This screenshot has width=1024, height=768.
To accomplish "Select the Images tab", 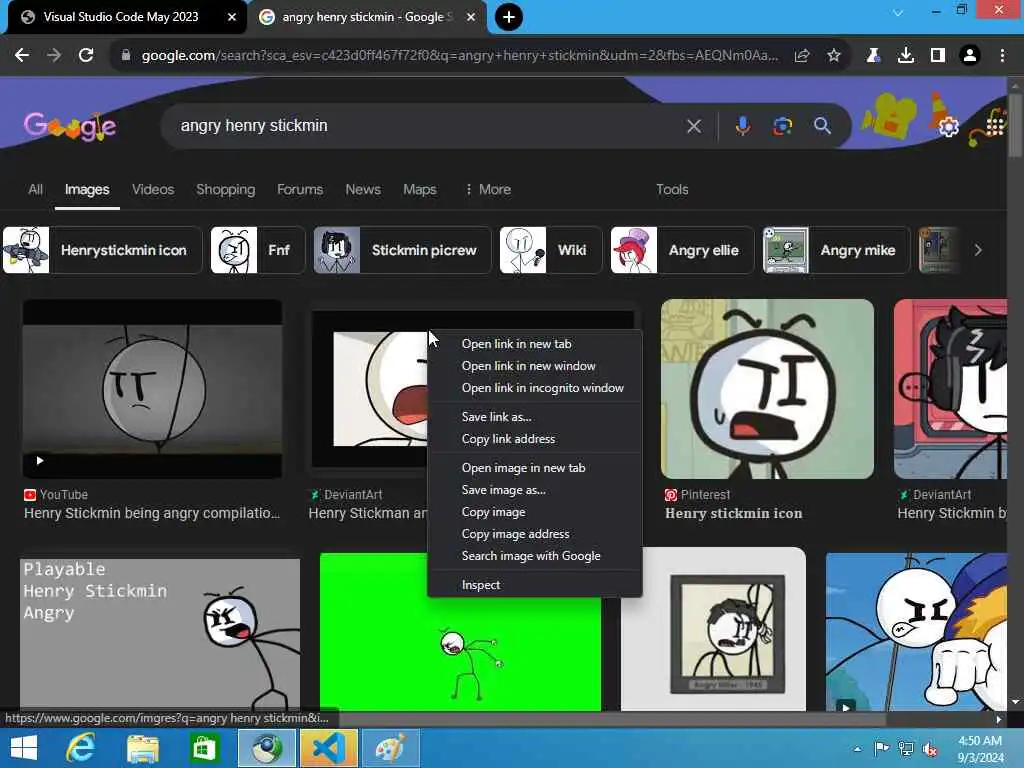I will pos(87,189).
